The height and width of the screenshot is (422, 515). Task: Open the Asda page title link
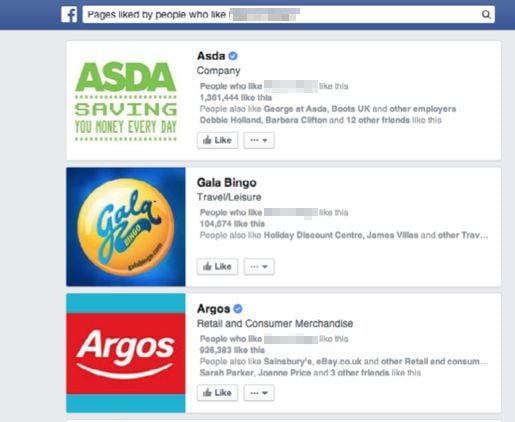coord(211,56)
